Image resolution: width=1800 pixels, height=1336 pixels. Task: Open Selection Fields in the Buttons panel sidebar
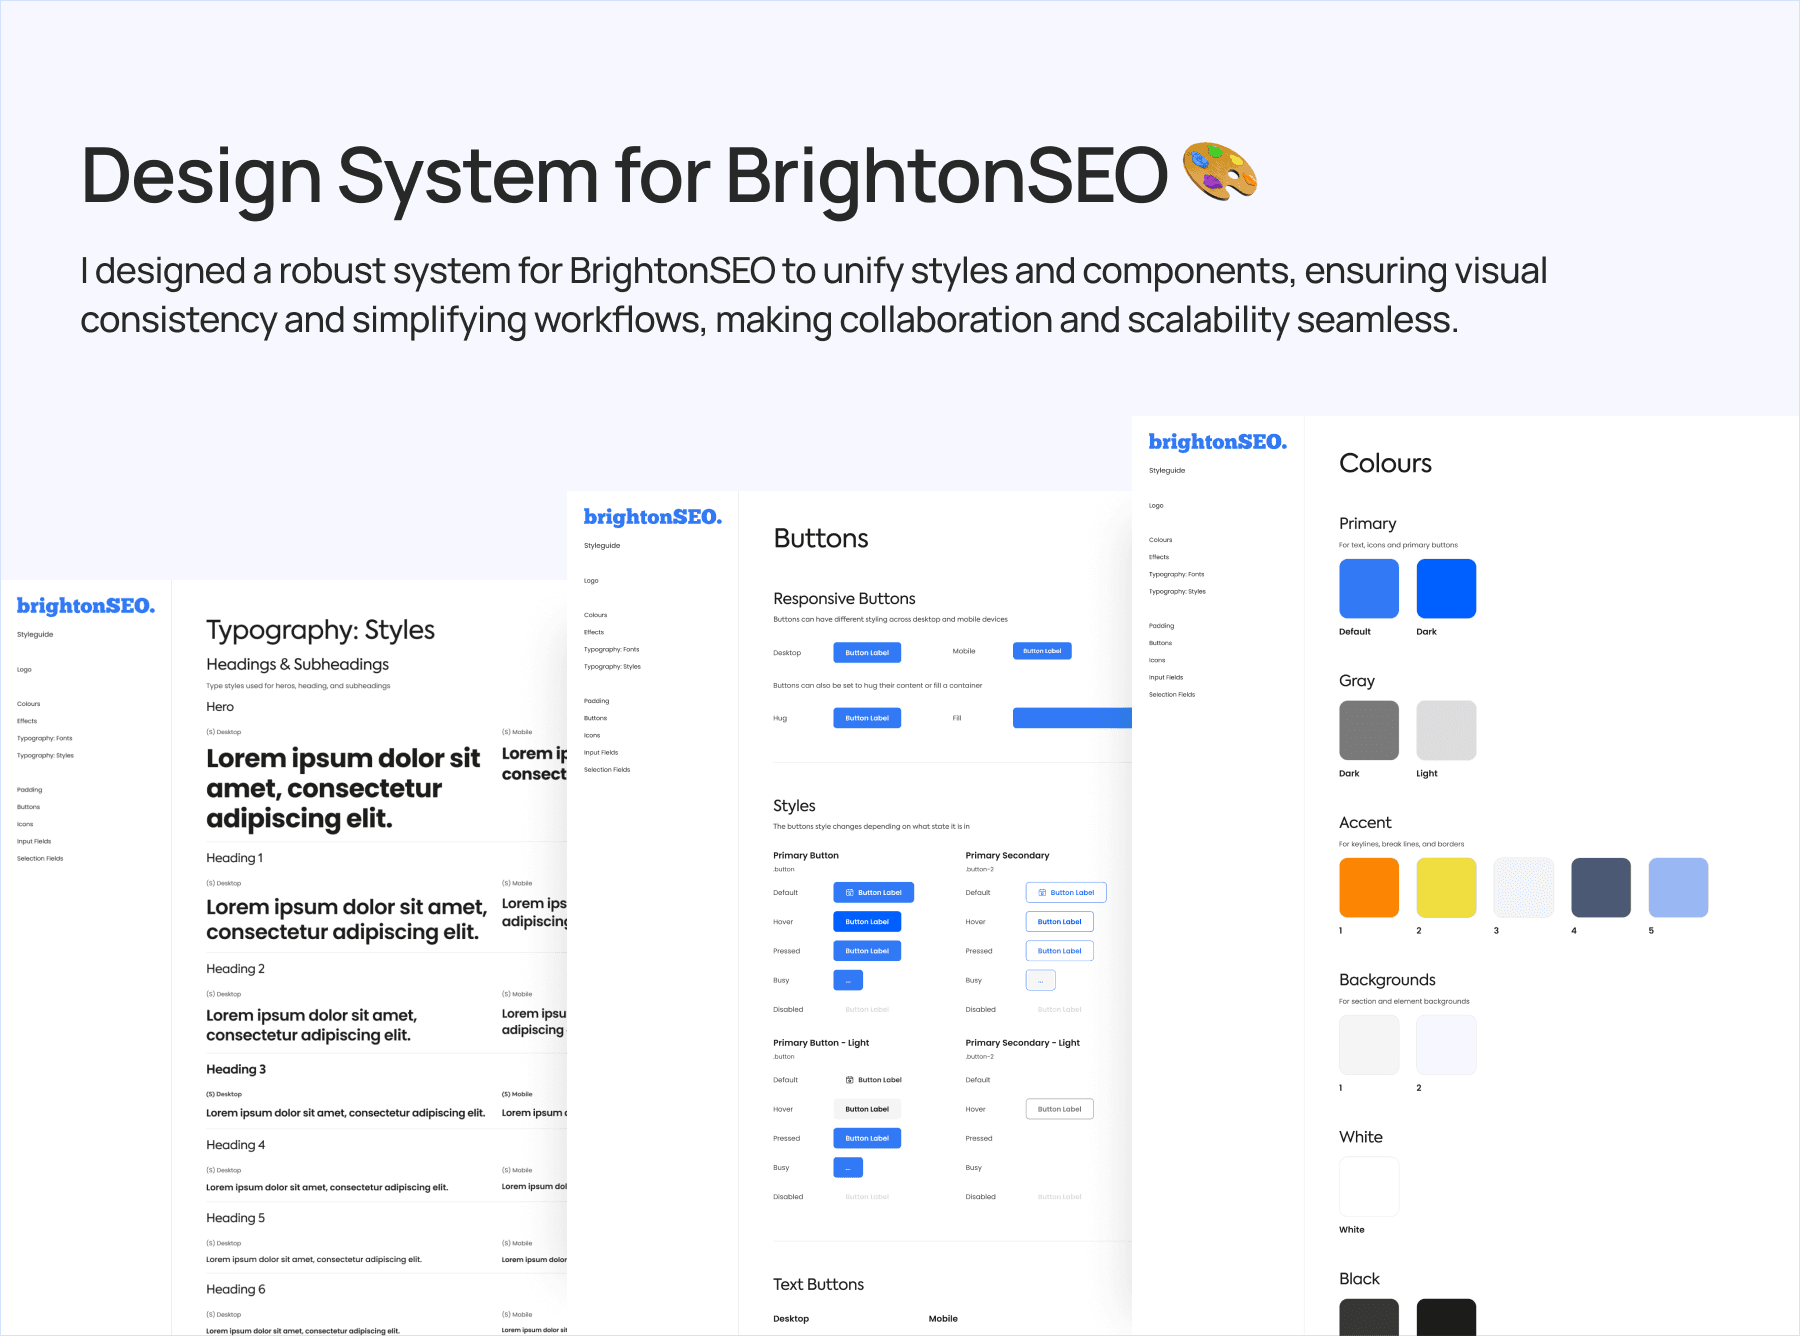point(607,770)
